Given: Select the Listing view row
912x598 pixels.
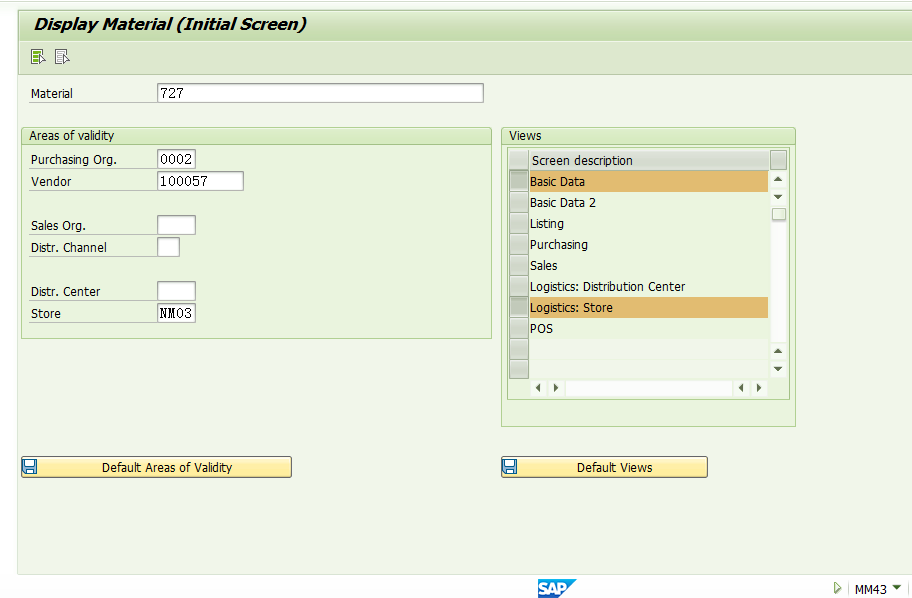Looking at the screenshot, I should pos(649,223).
